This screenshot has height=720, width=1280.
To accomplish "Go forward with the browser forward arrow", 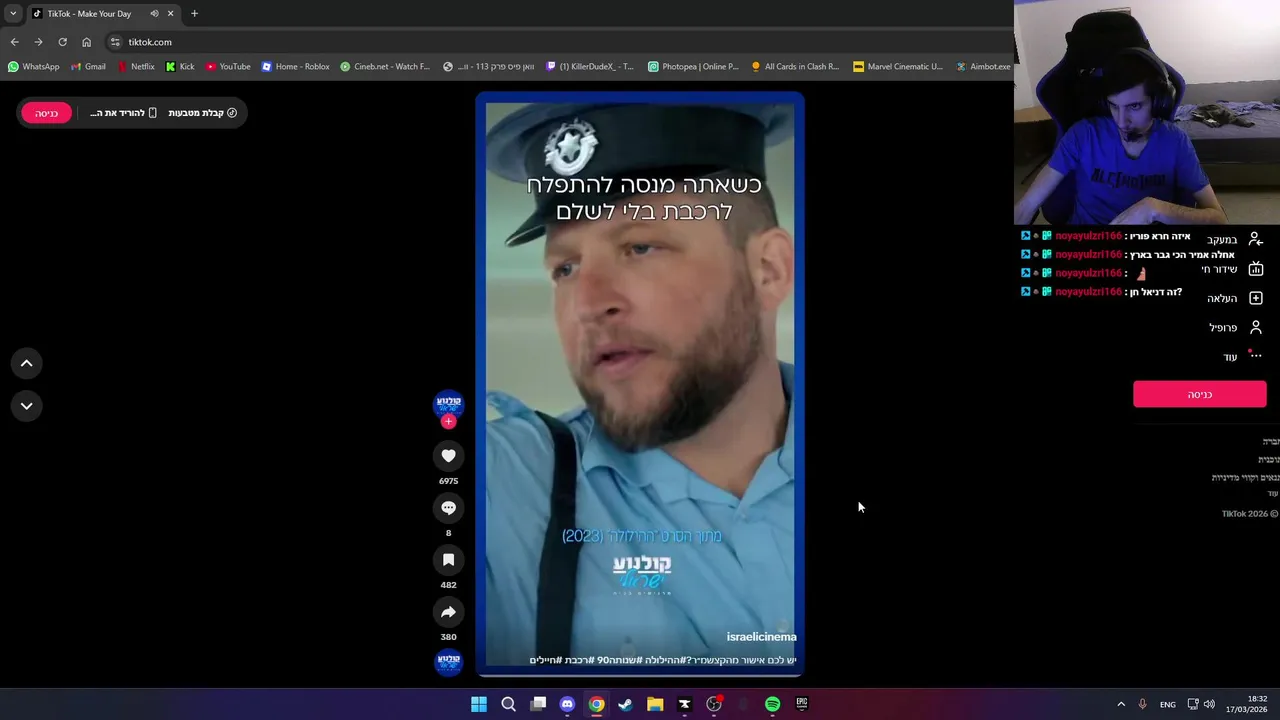I will pyautogui.click(x=38, y=42).
